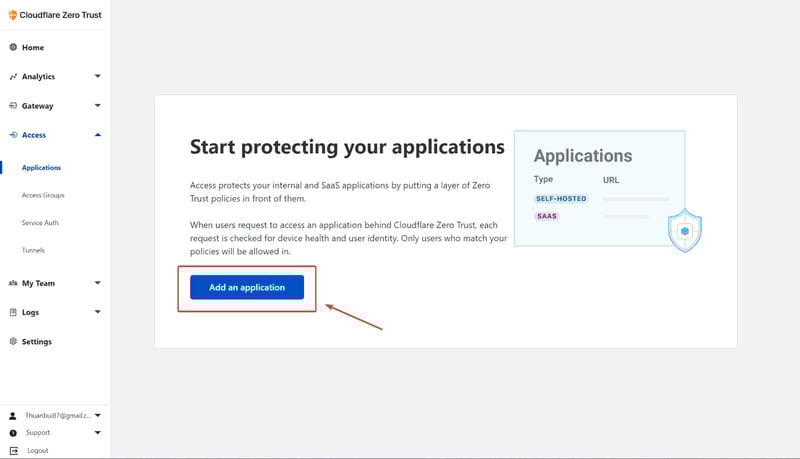
Task: Click the Cloudflare Zero Trust logo icon
Action: [x=12, y=15]
